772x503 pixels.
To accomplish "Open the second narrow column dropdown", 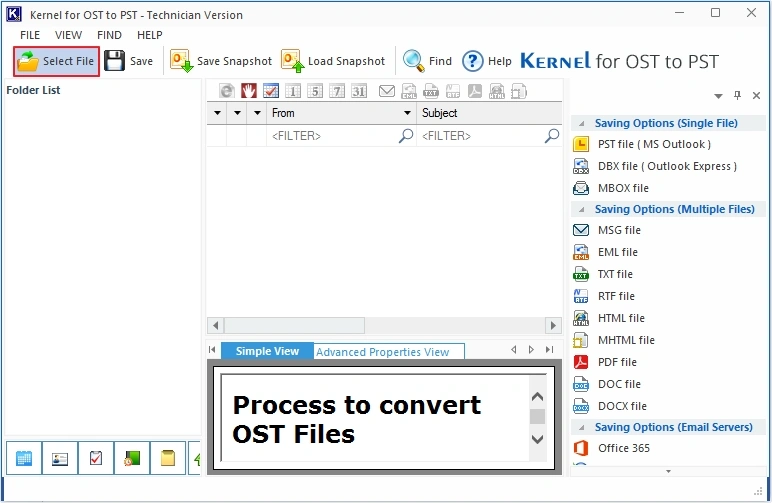I will coord(237,113).
